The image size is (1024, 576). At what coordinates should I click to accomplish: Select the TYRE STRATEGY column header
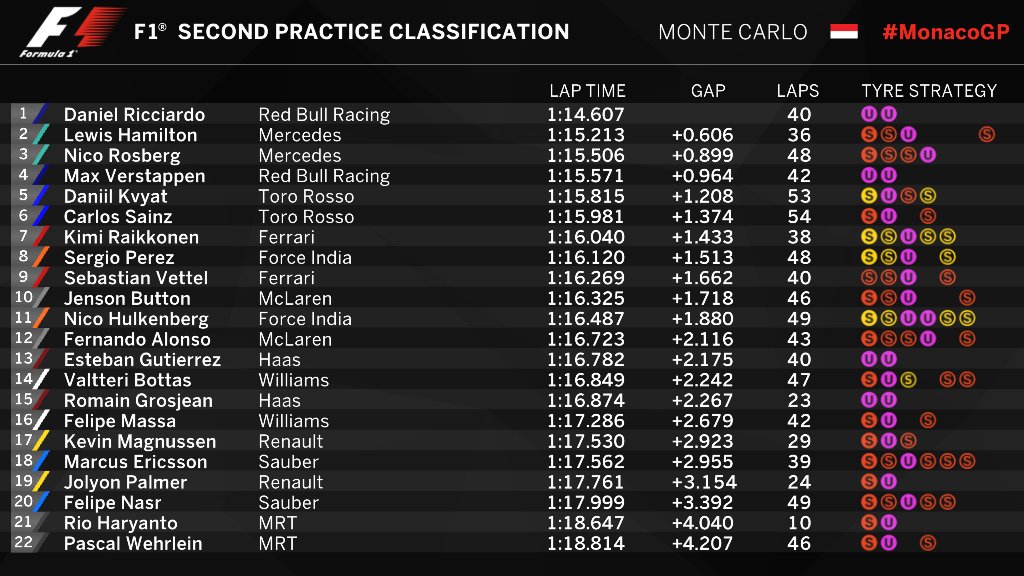[929, 91]
